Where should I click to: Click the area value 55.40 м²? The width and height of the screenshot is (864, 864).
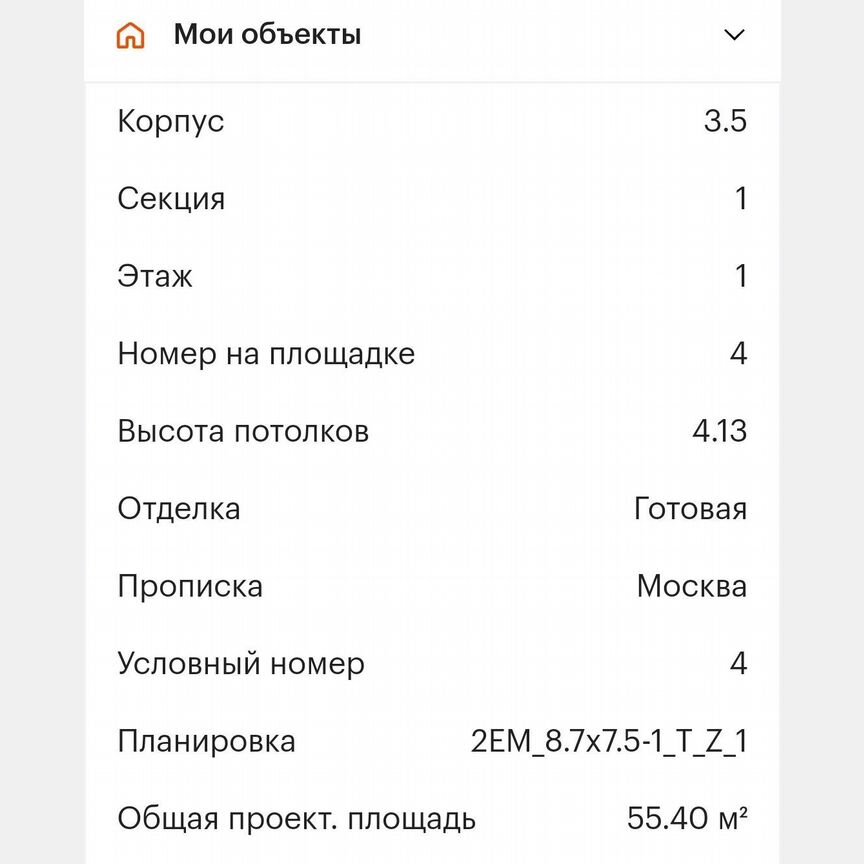click(x=686, y=817)
